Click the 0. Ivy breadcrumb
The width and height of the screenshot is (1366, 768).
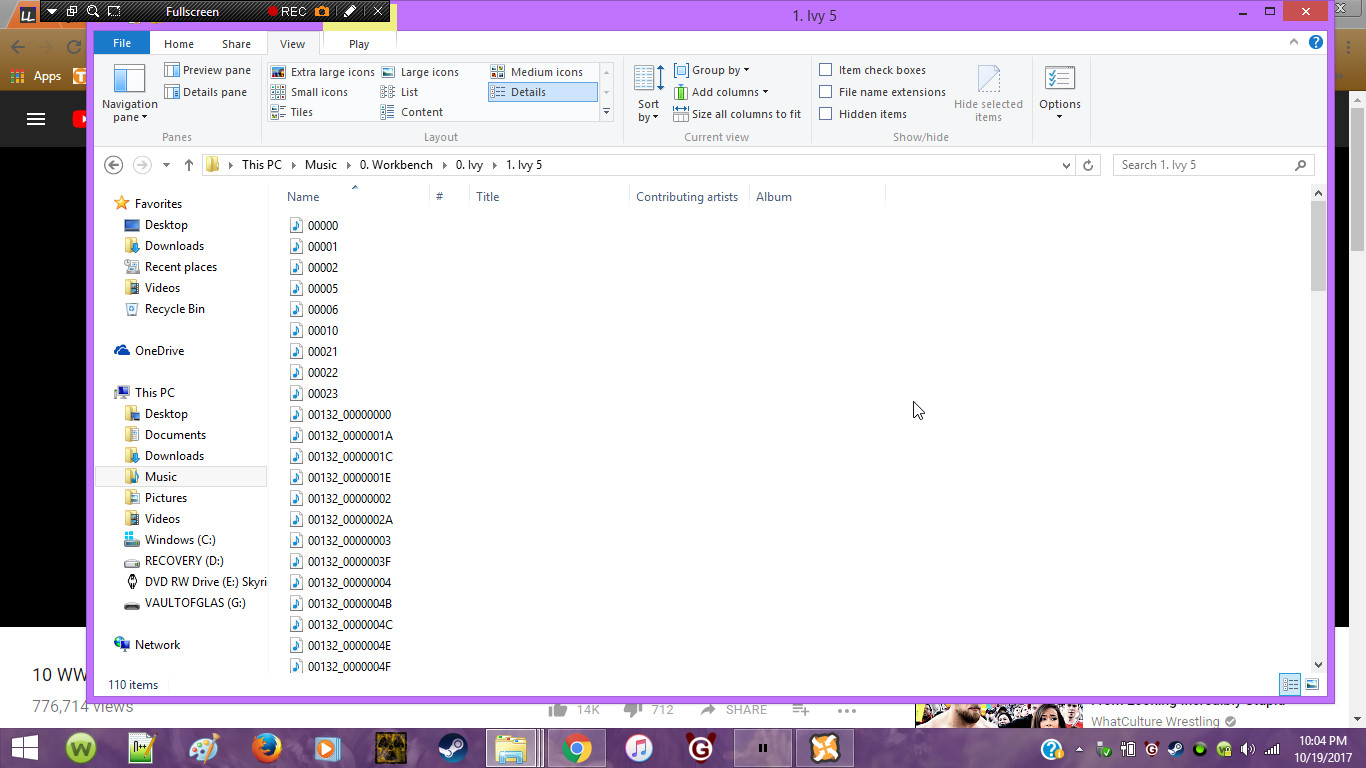(x=469, y=165)
